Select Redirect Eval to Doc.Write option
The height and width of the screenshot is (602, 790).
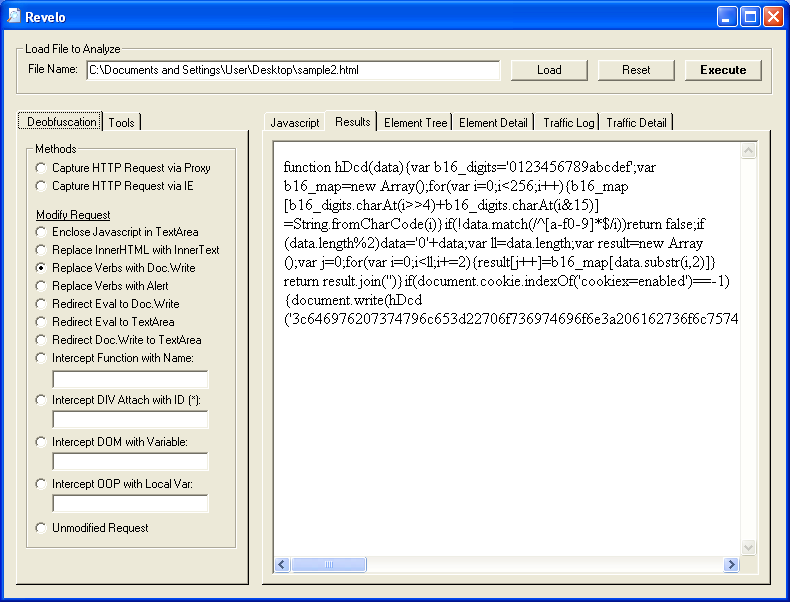pos(41,304)
